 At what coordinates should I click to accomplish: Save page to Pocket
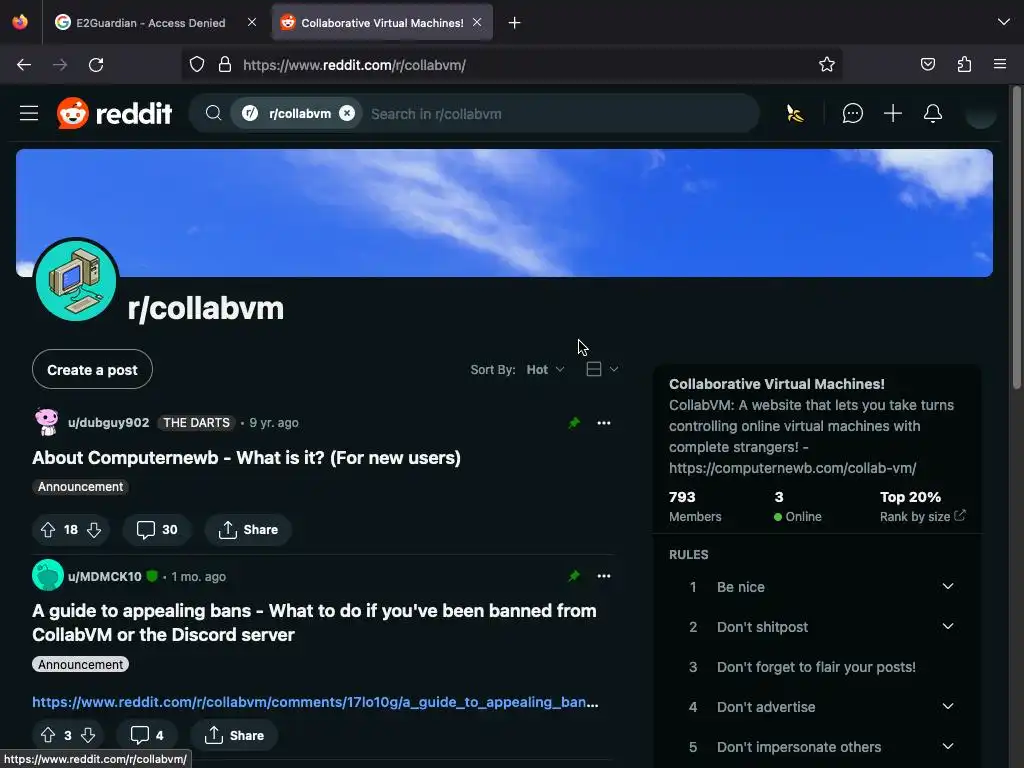click(x=927, y=65)
